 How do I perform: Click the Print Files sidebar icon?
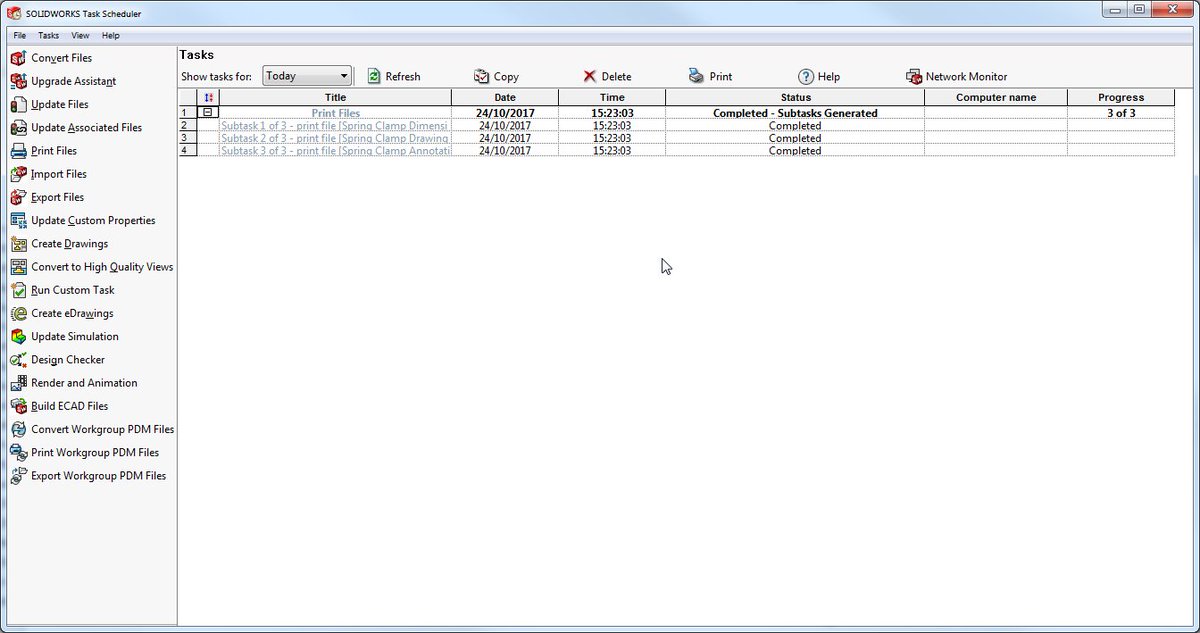click(x=18, y=151)
